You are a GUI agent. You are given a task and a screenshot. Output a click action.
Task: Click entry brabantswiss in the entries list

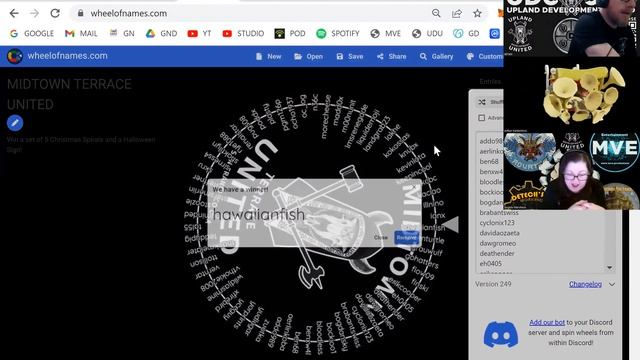tap(499, 213)
